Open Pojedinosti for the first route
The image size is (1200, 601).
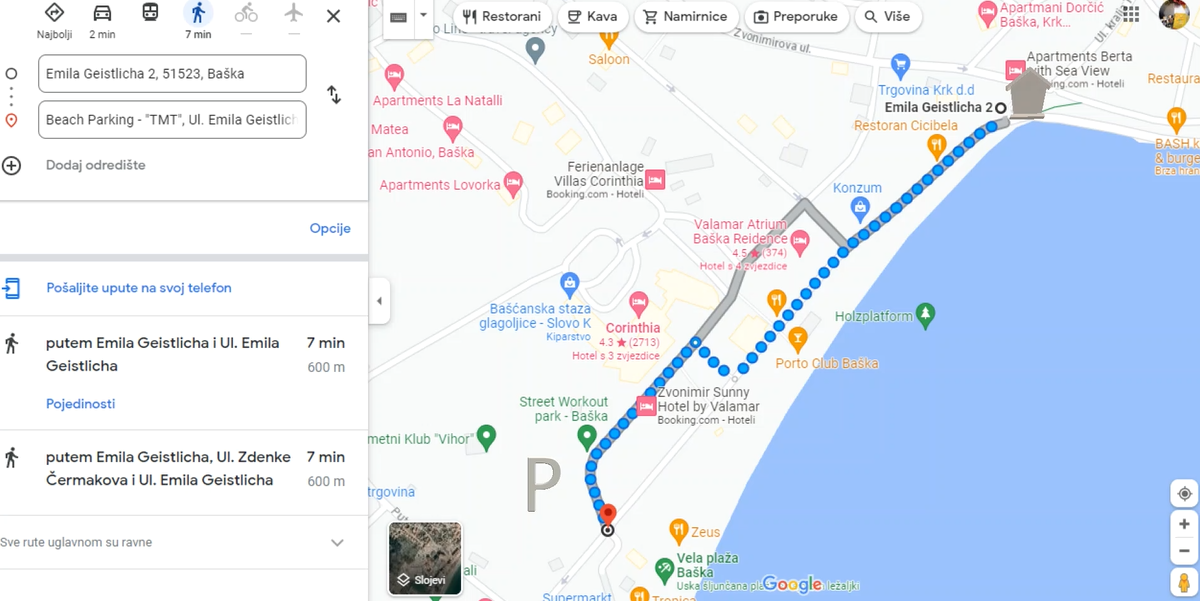tap(81, 404)
